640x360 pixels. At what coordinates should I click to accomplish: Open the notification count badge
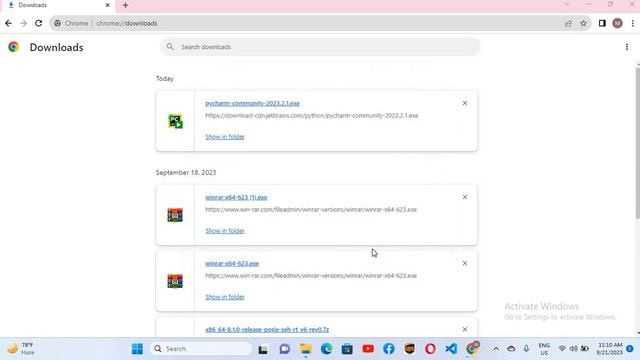pos(630,349)
